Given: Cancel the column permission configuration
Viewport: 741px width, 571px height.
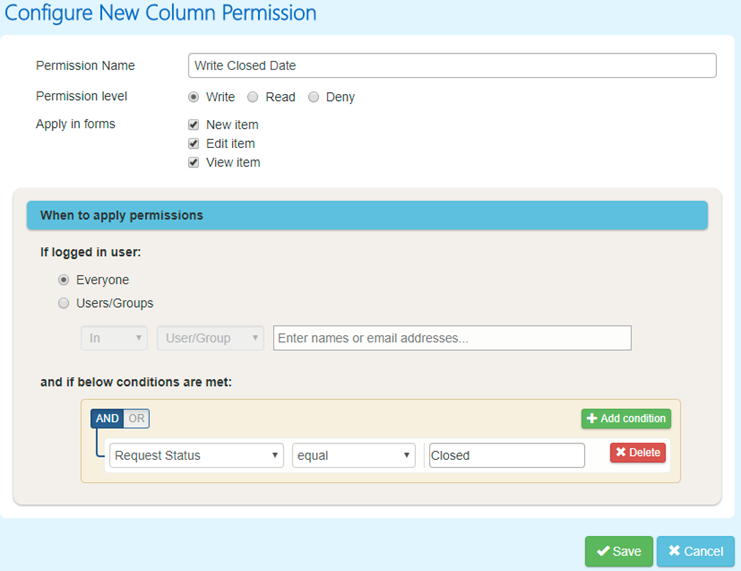Looking at the screenshot, I should coord(696,551).
